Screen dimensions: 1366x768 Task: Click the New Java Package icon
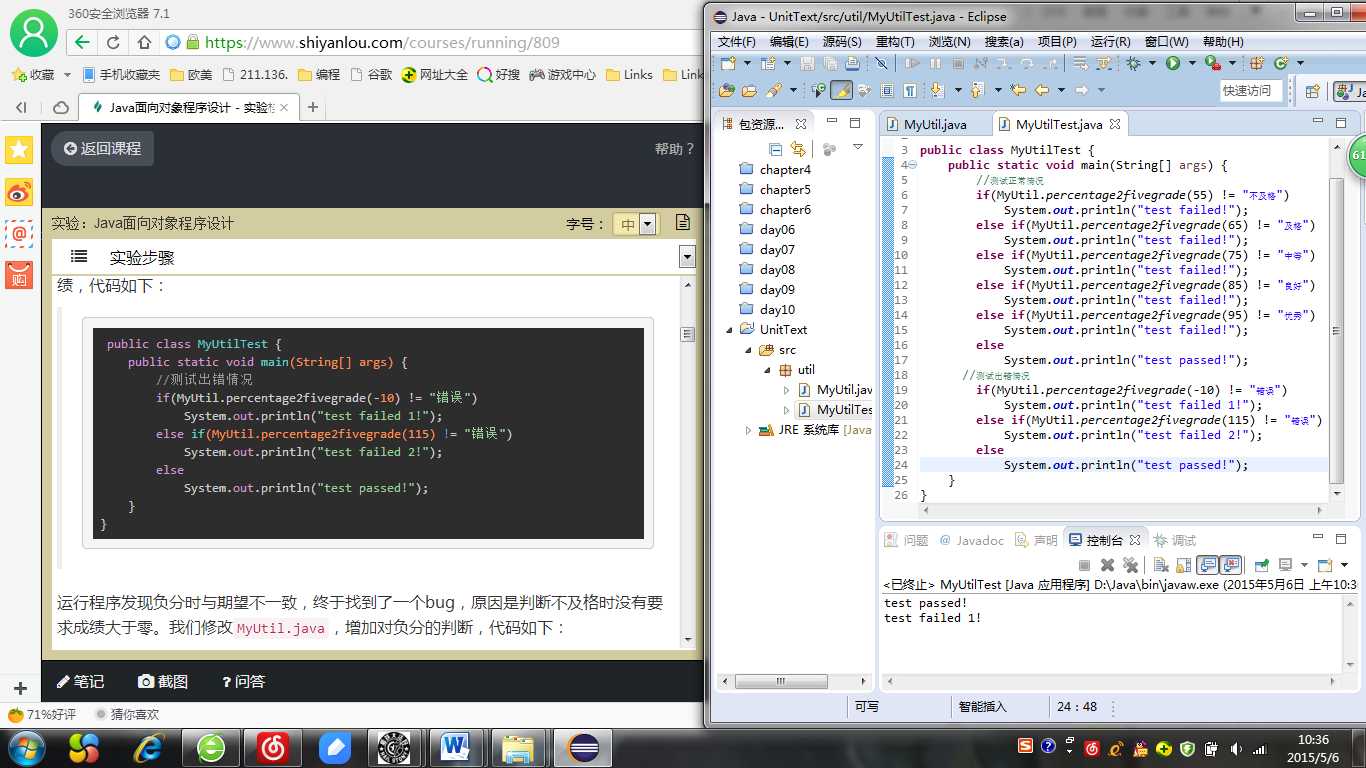(x=1256, y=63)
